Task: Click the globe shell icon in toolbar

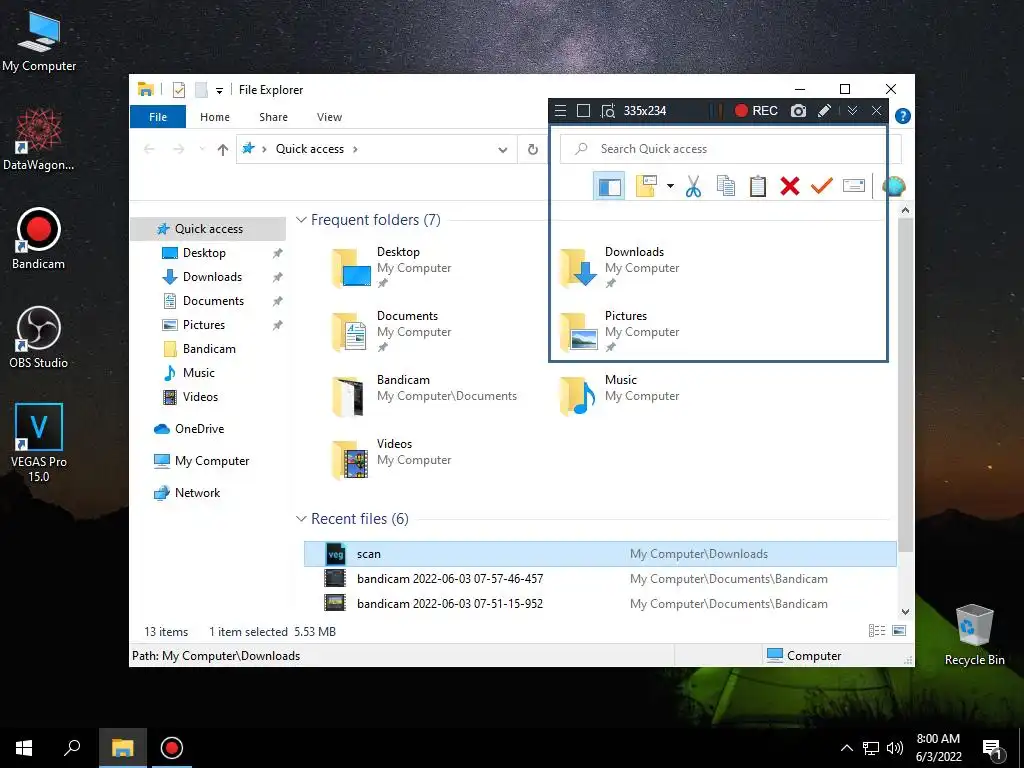Action: coord(893,187)
